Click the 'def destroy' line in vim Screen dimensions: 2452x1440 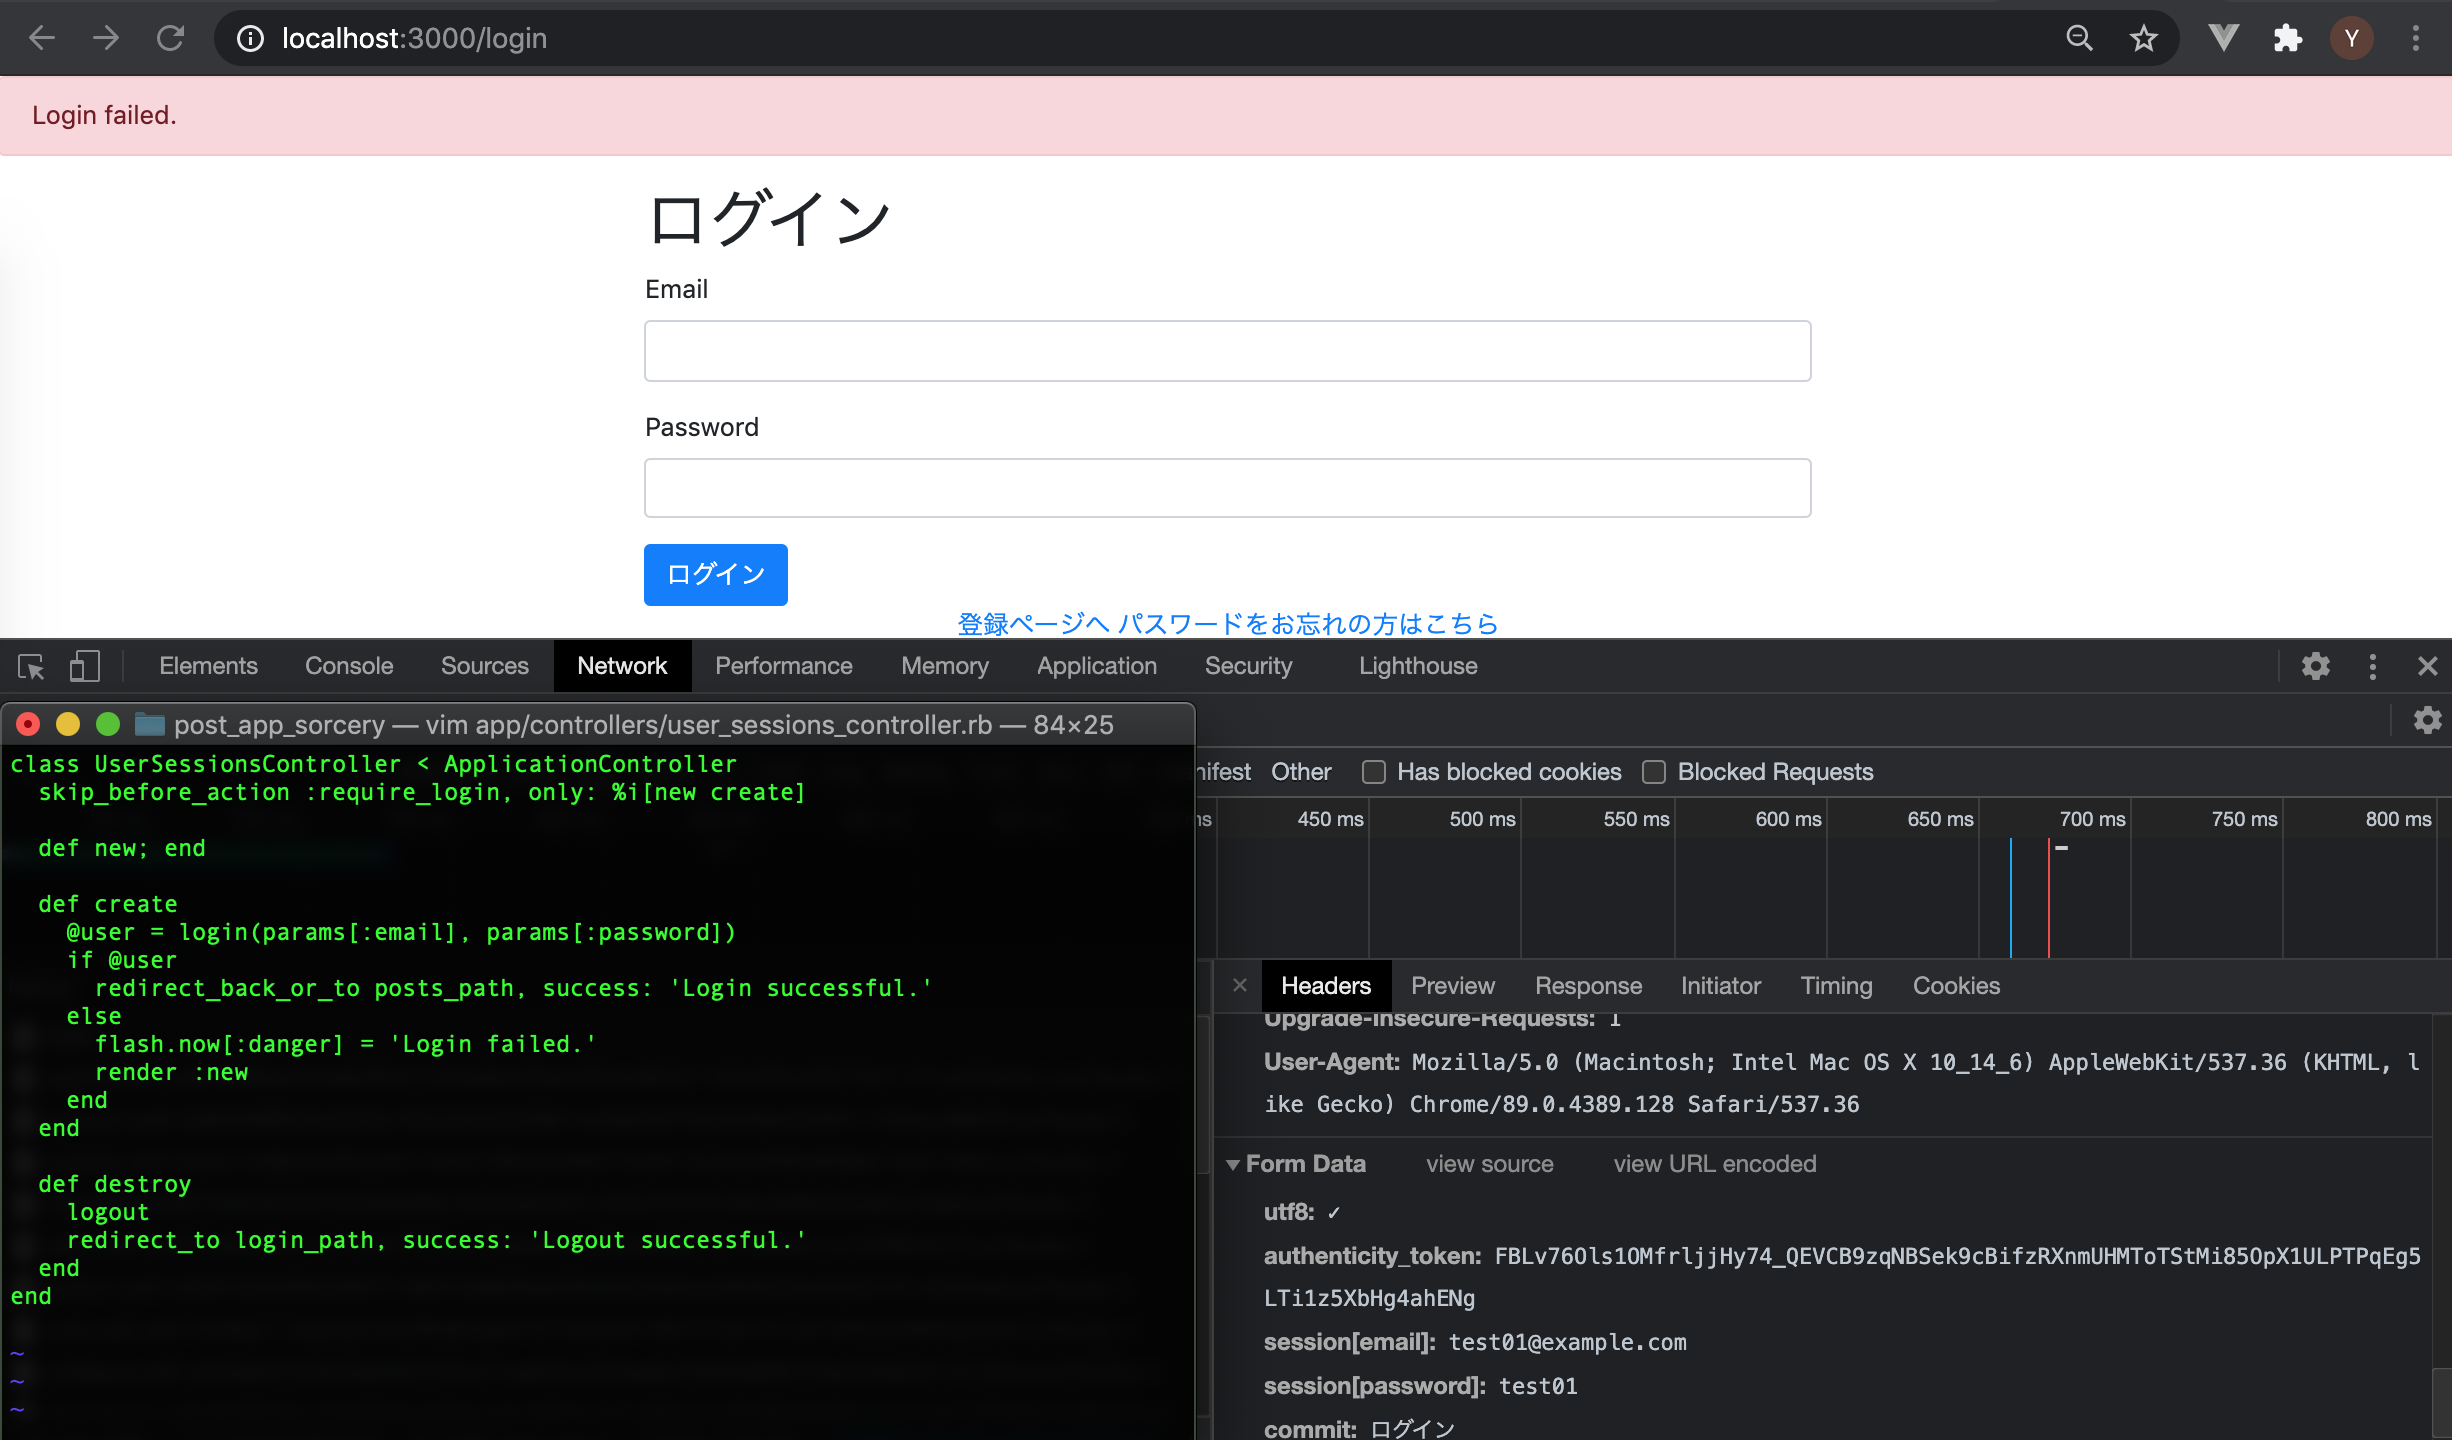click(114, 1184)
